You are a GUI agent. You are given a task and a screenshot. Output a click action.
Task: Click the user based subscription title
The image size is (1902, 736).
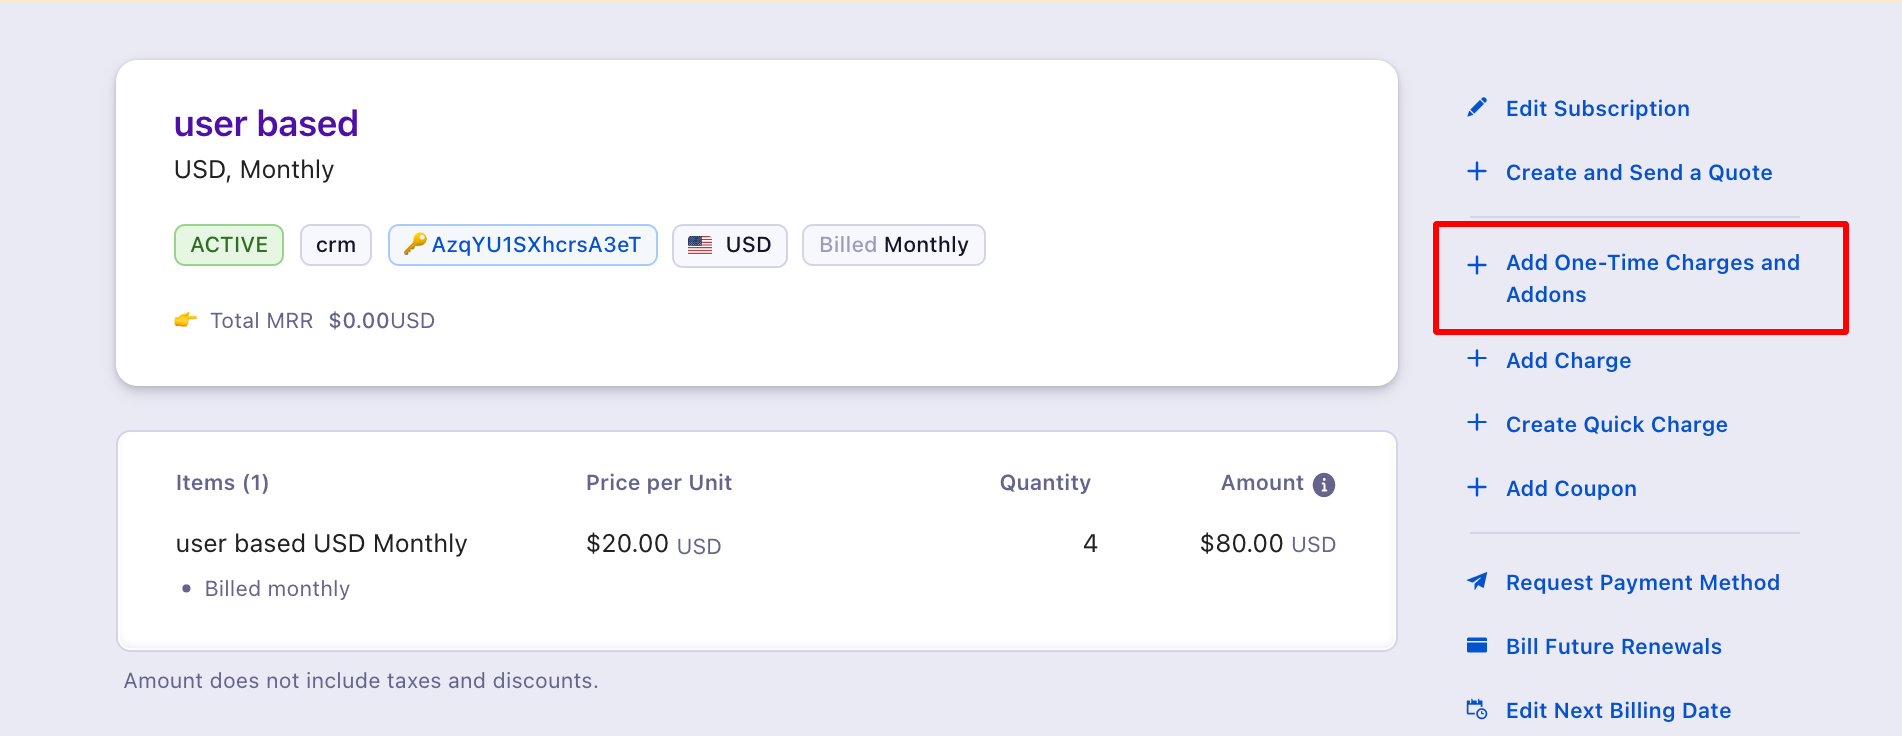pyautogui.click(x=266, y=122)
